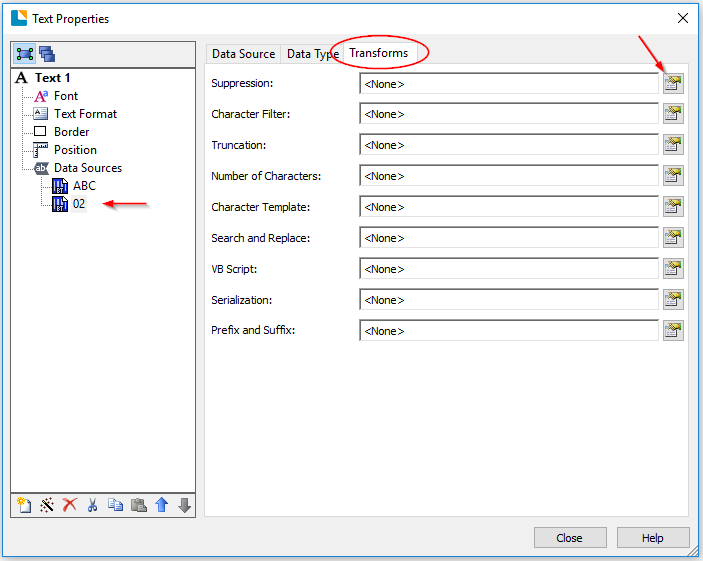
Task: Paste data source from clipboard
Action: pyautogui.click(x=139, y=505)
